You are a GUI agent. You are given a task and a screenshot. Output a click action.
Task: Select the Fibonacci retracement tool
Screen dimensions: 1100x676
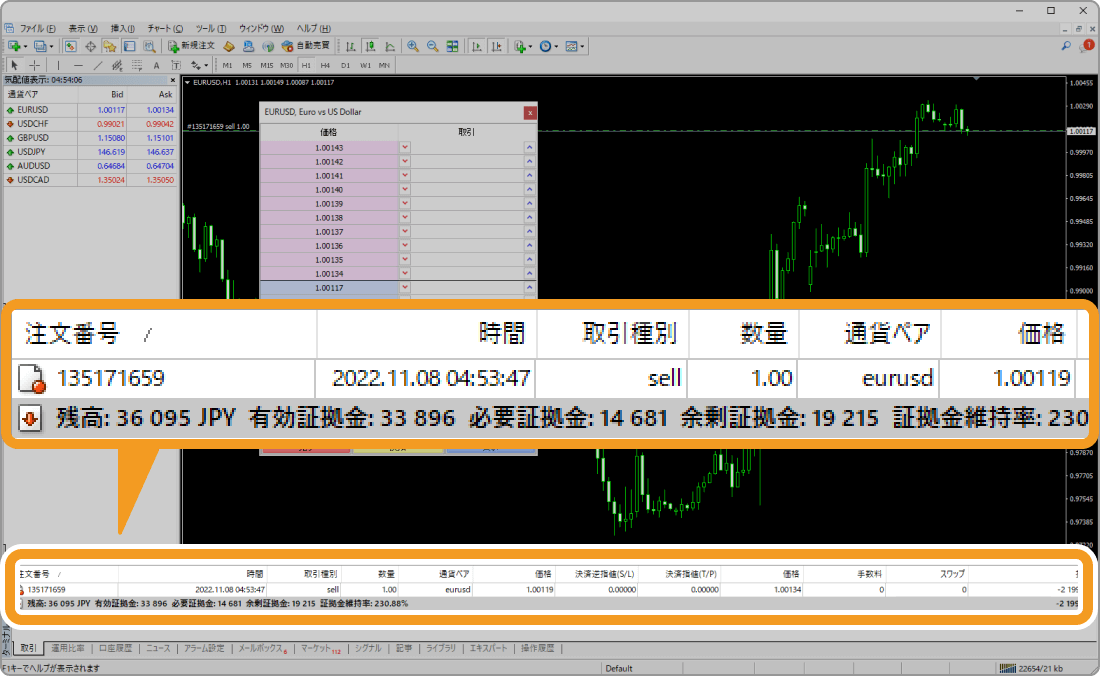click(x=137, y=65)
